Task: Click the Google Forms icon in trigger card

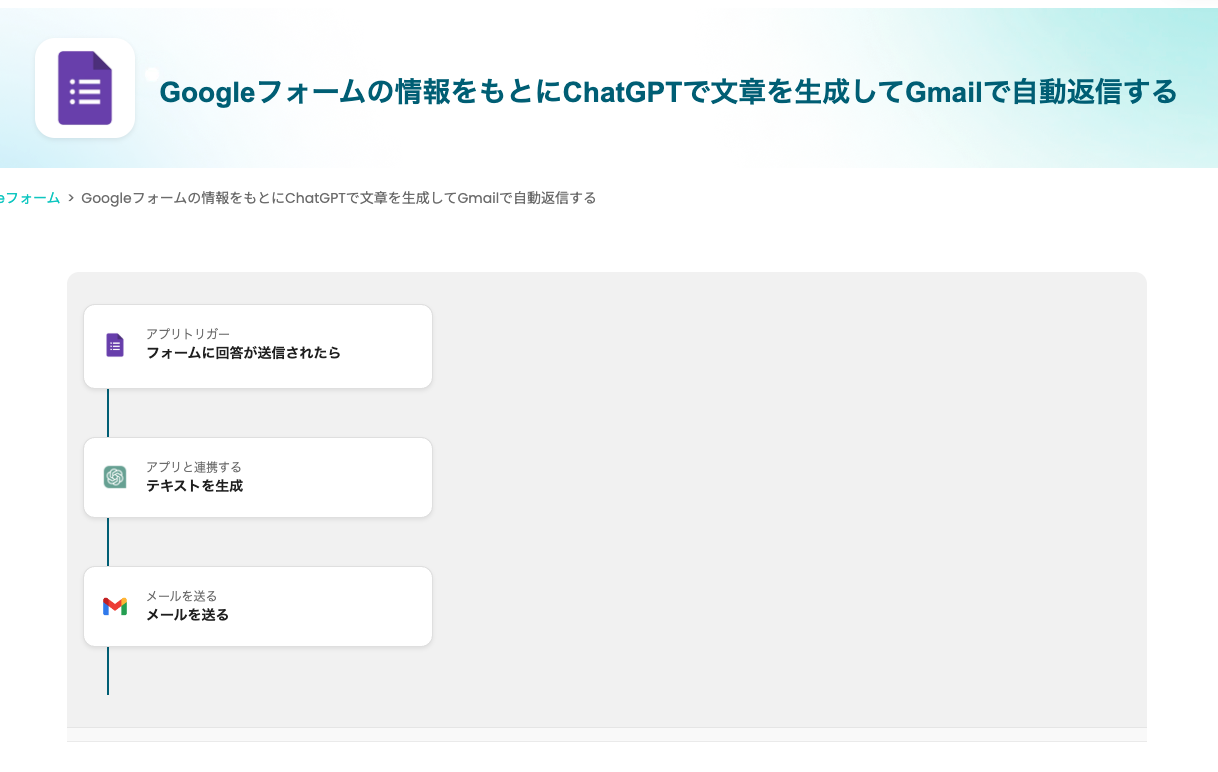Action: 115,345
